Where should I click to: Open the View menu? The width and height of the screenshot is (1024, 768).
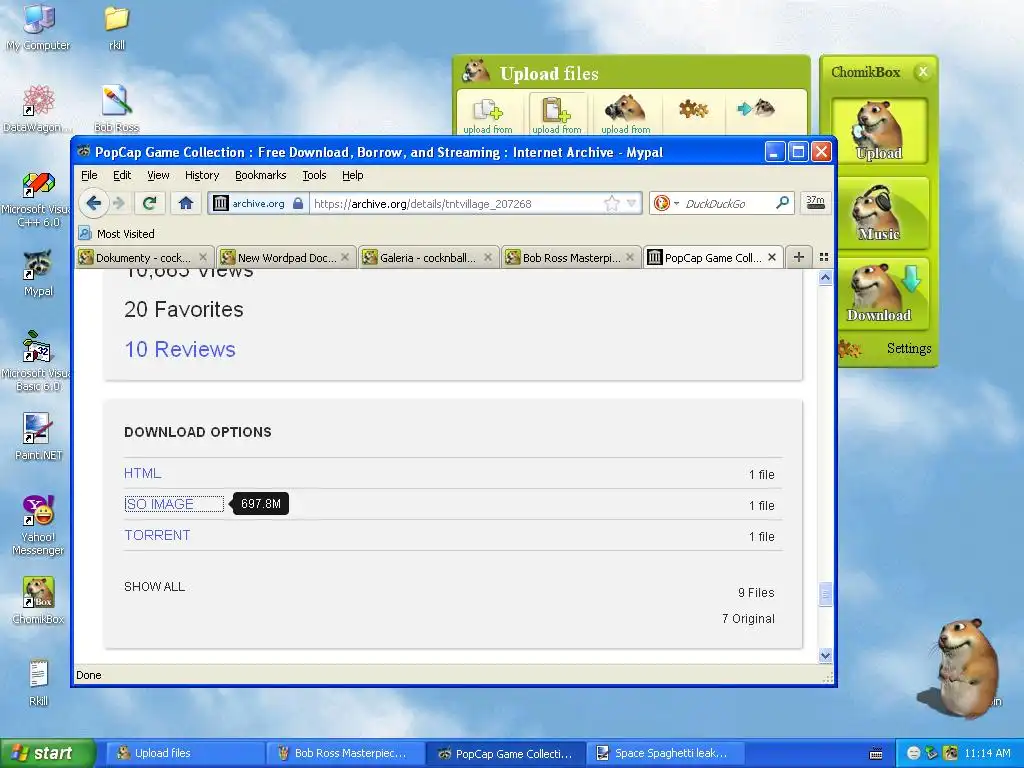158,175
